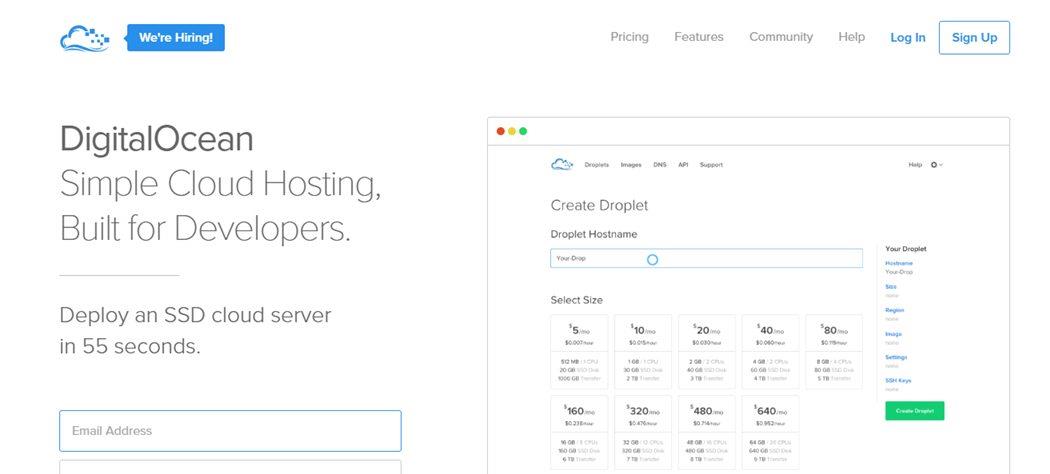
Task: Click Image in Your Droplet summary
Action: point(893,333)
